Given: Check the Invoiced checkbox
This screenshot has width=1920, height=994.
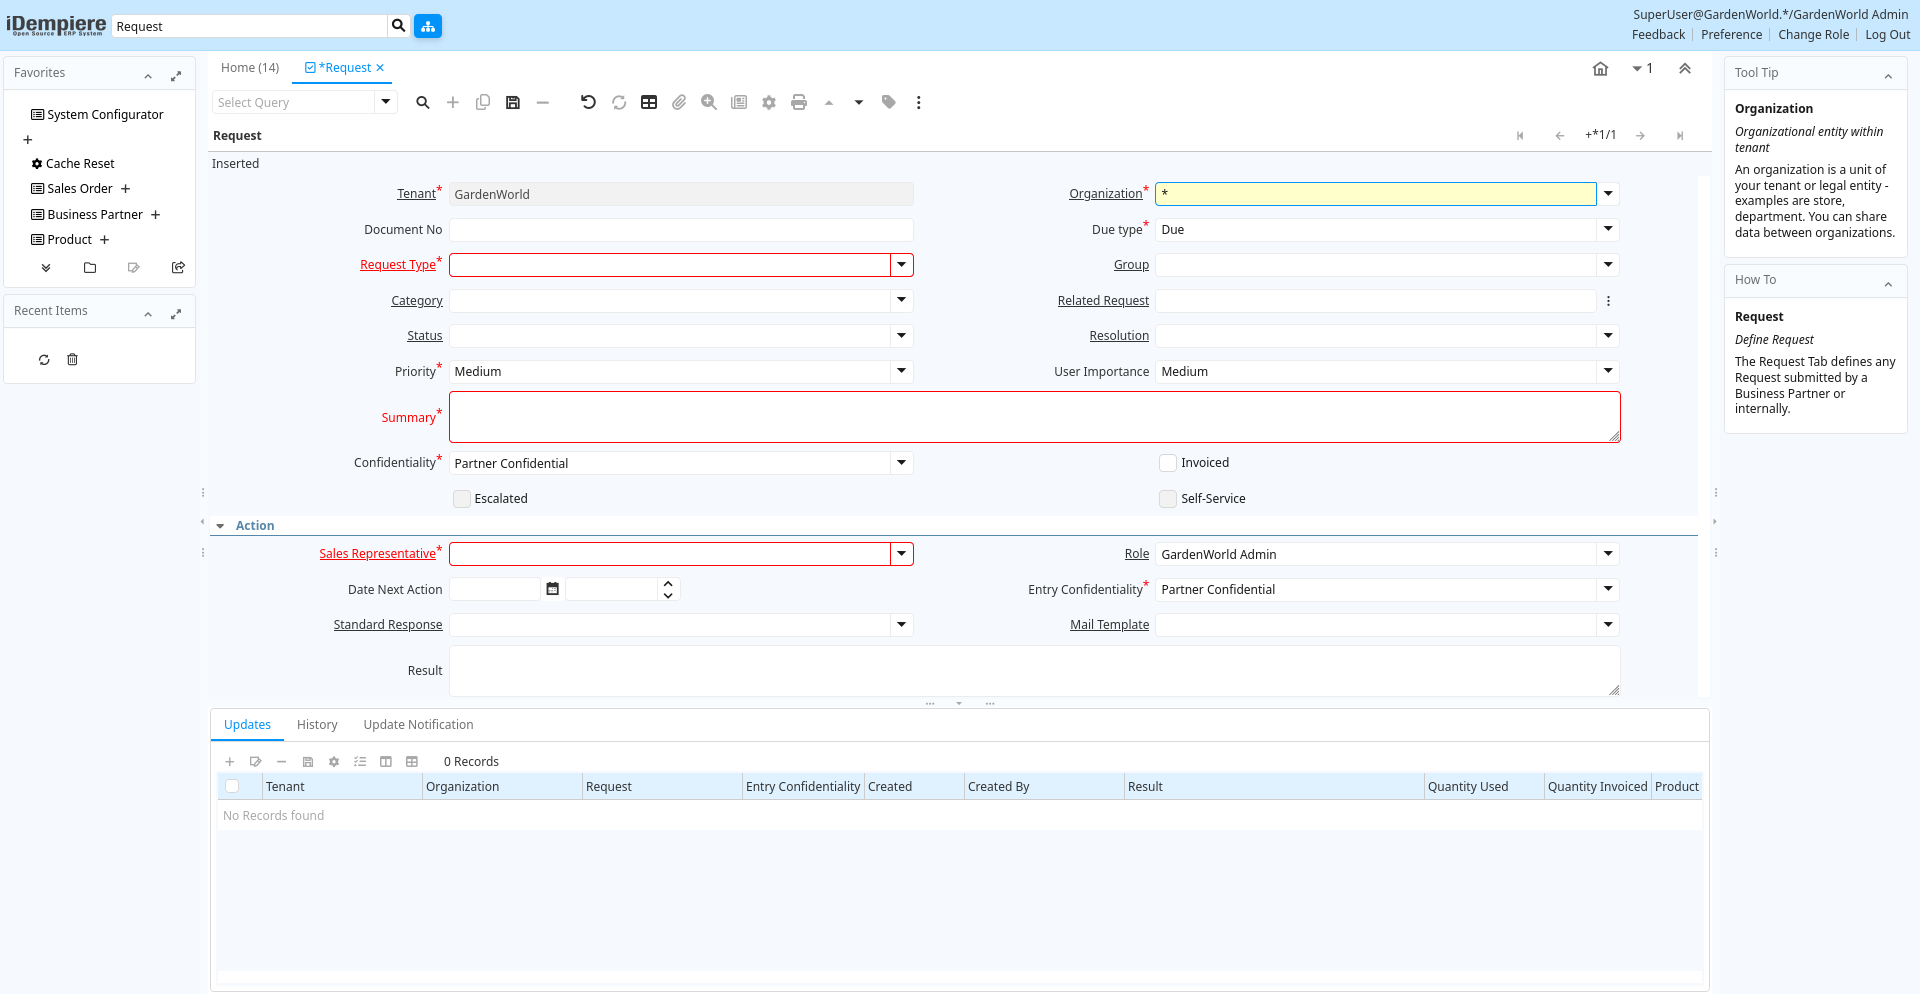Looking at the screenshot, I should pos(1168,463).
